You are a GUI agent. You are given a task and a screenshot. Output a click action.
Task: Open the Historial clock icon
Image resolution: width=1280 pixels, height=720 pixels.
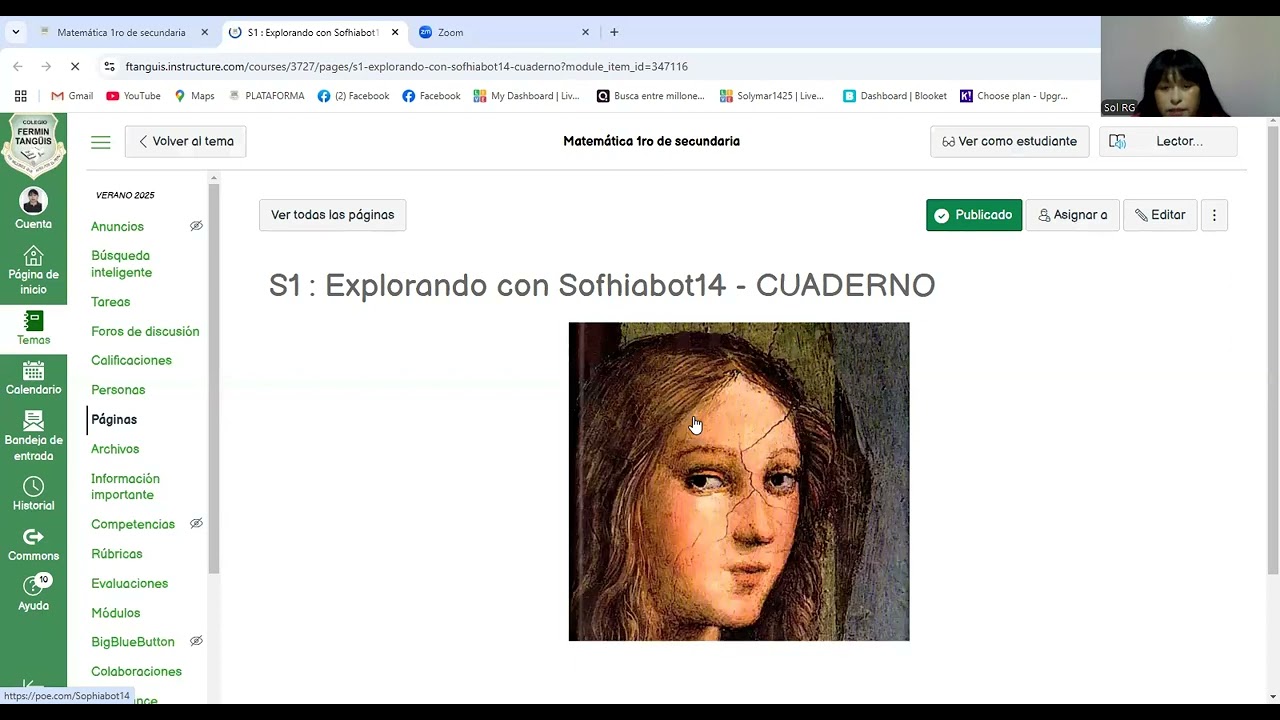[x=33, y=486]
